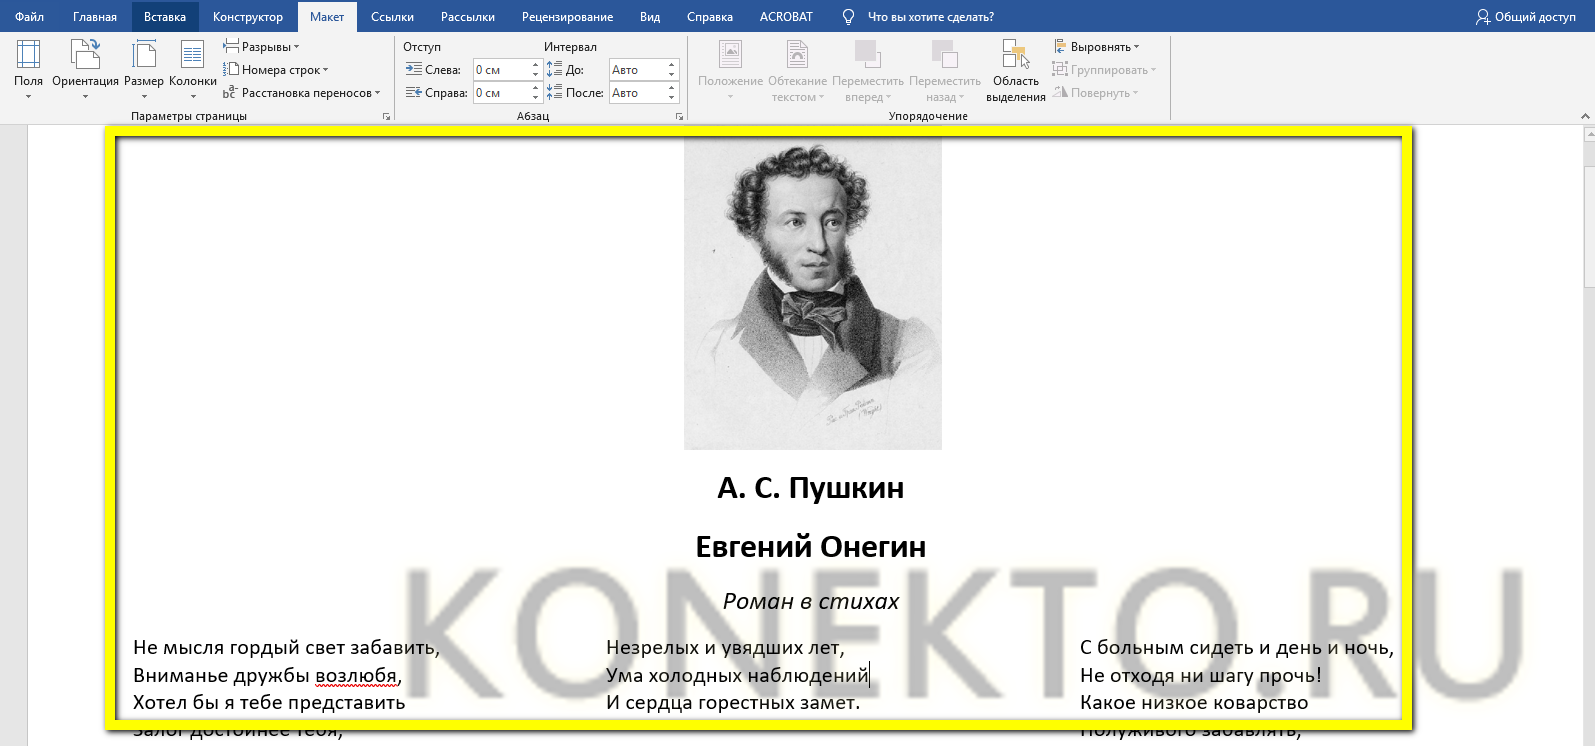Switch to the ACROBAT tab
This screenshot has height=746, width=1595.
pyautogui.click(x=786, y=17)
